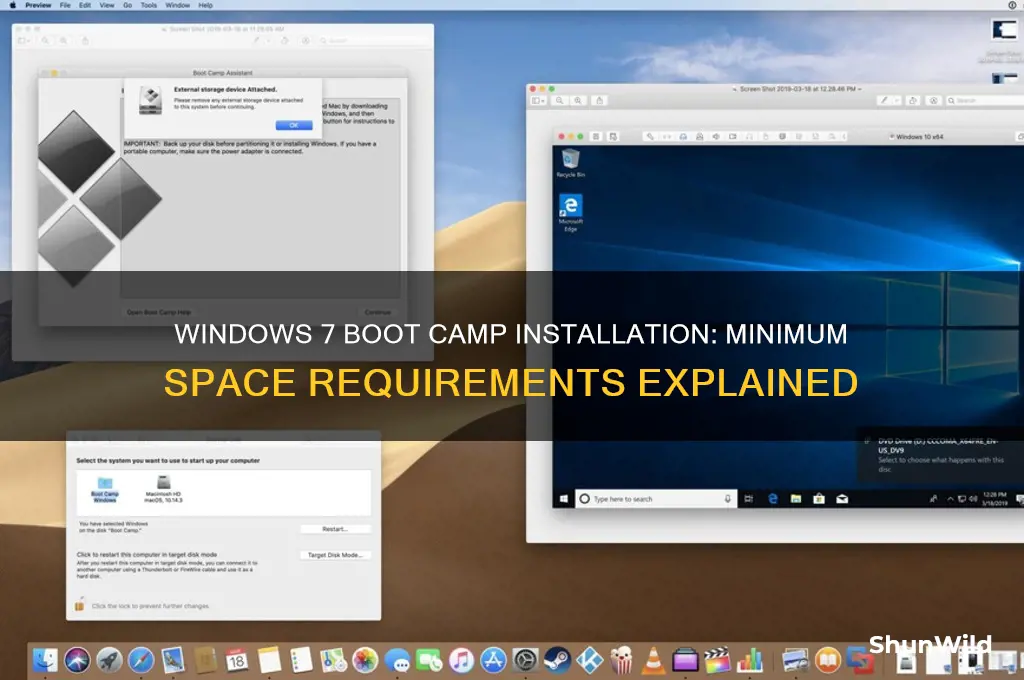Open Calendar icon showing 18

[236, 660]
